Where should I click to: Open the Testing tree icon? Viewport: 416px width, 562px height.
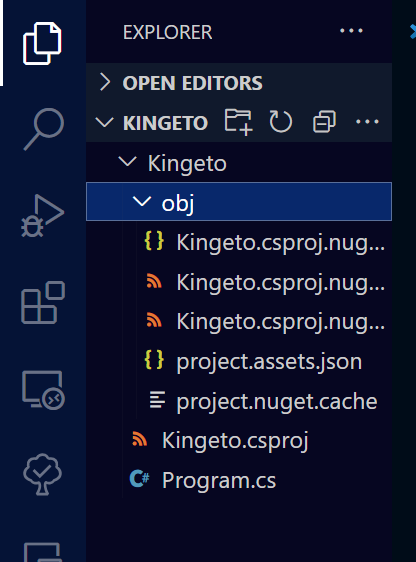pyautogui.click(x=42, y=474)
